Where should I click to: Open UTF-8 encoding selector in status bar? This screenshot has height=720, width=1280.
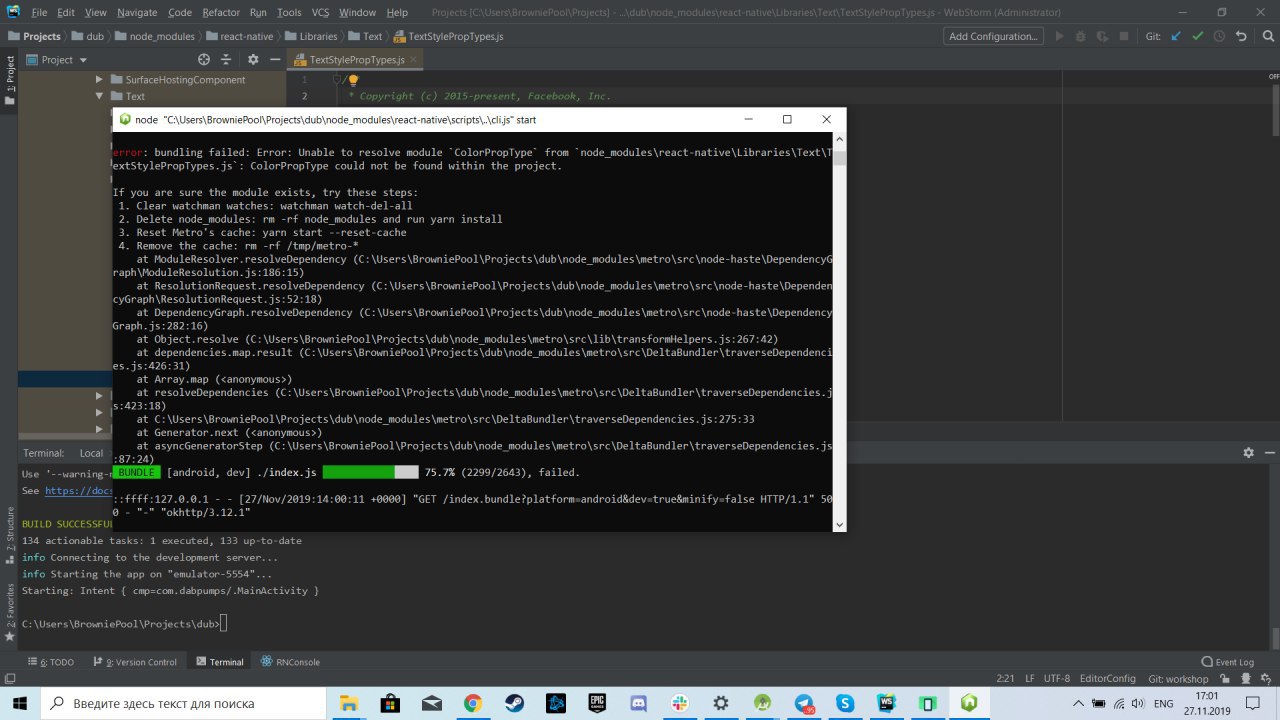click(x=1057, y=678)
